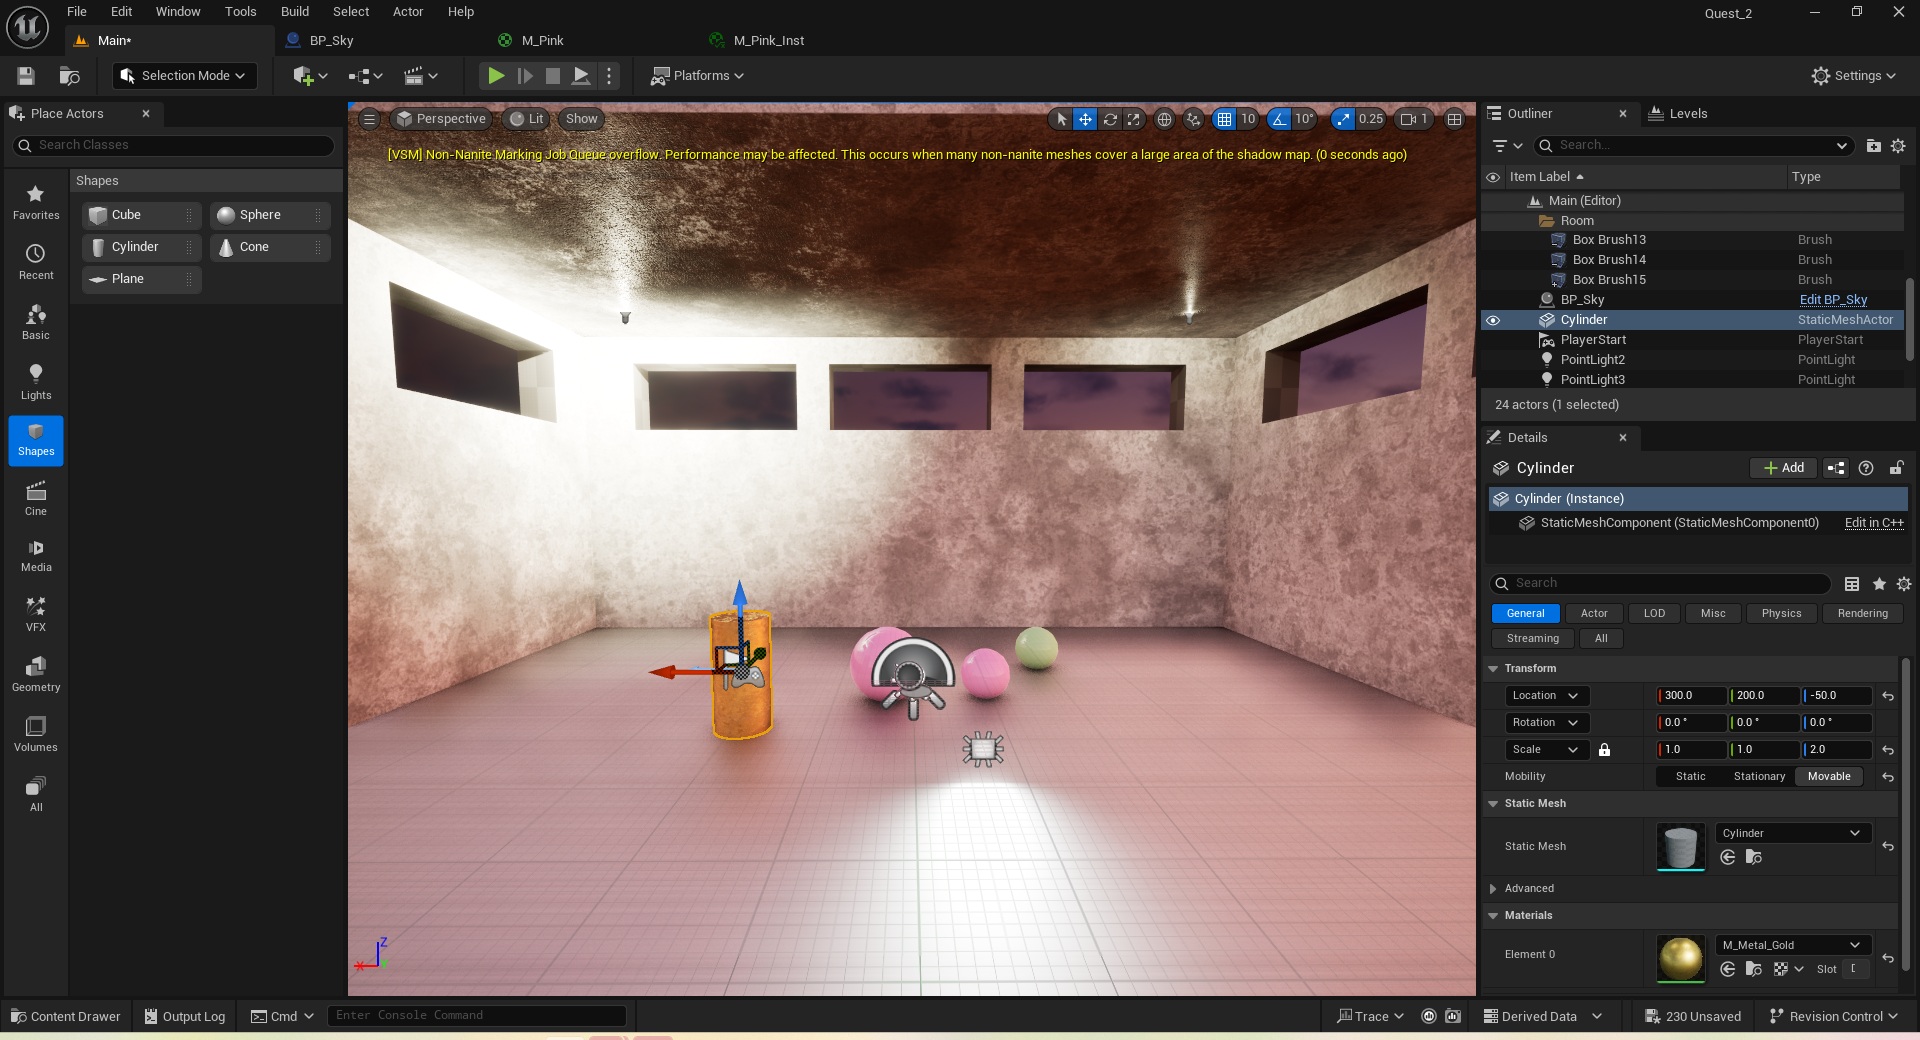Click the Add component button
The height and width of the screenshot is (1040, 1920).
coord(1783,468)
